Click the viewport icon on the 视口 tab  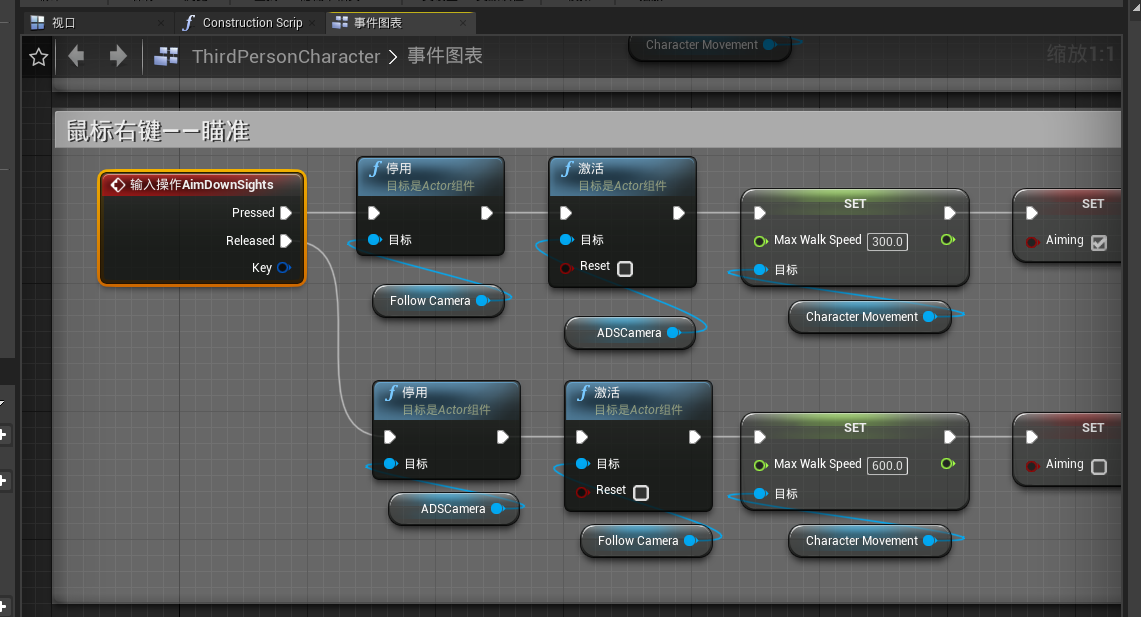tap(37, 21)
